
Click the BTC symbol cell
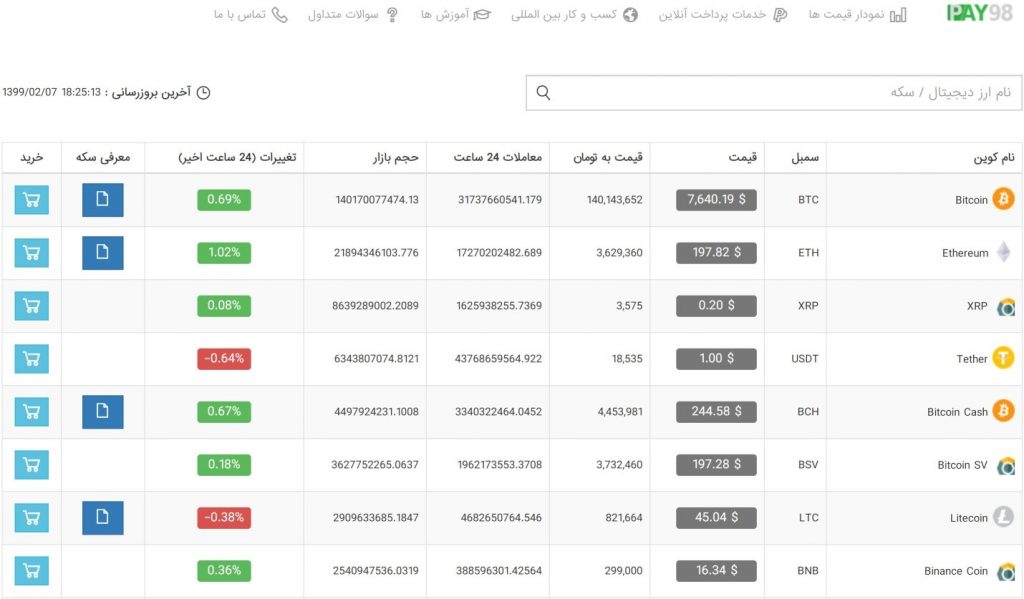(x=808, y=200)
